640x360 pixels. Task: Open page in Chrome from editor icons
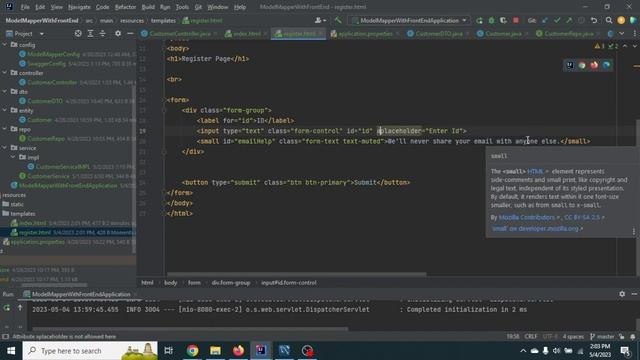[582, 65]
